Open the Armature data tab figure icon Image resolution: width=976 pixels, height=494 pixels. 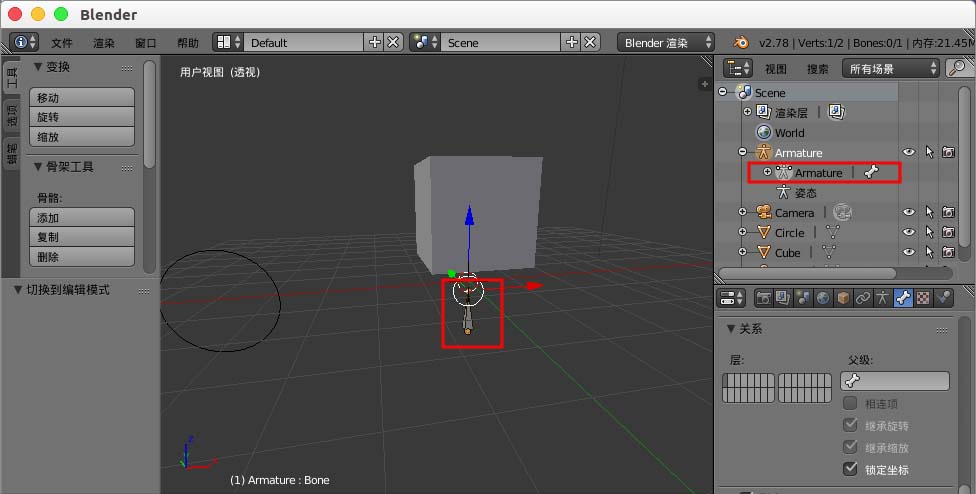click(883, 298)
